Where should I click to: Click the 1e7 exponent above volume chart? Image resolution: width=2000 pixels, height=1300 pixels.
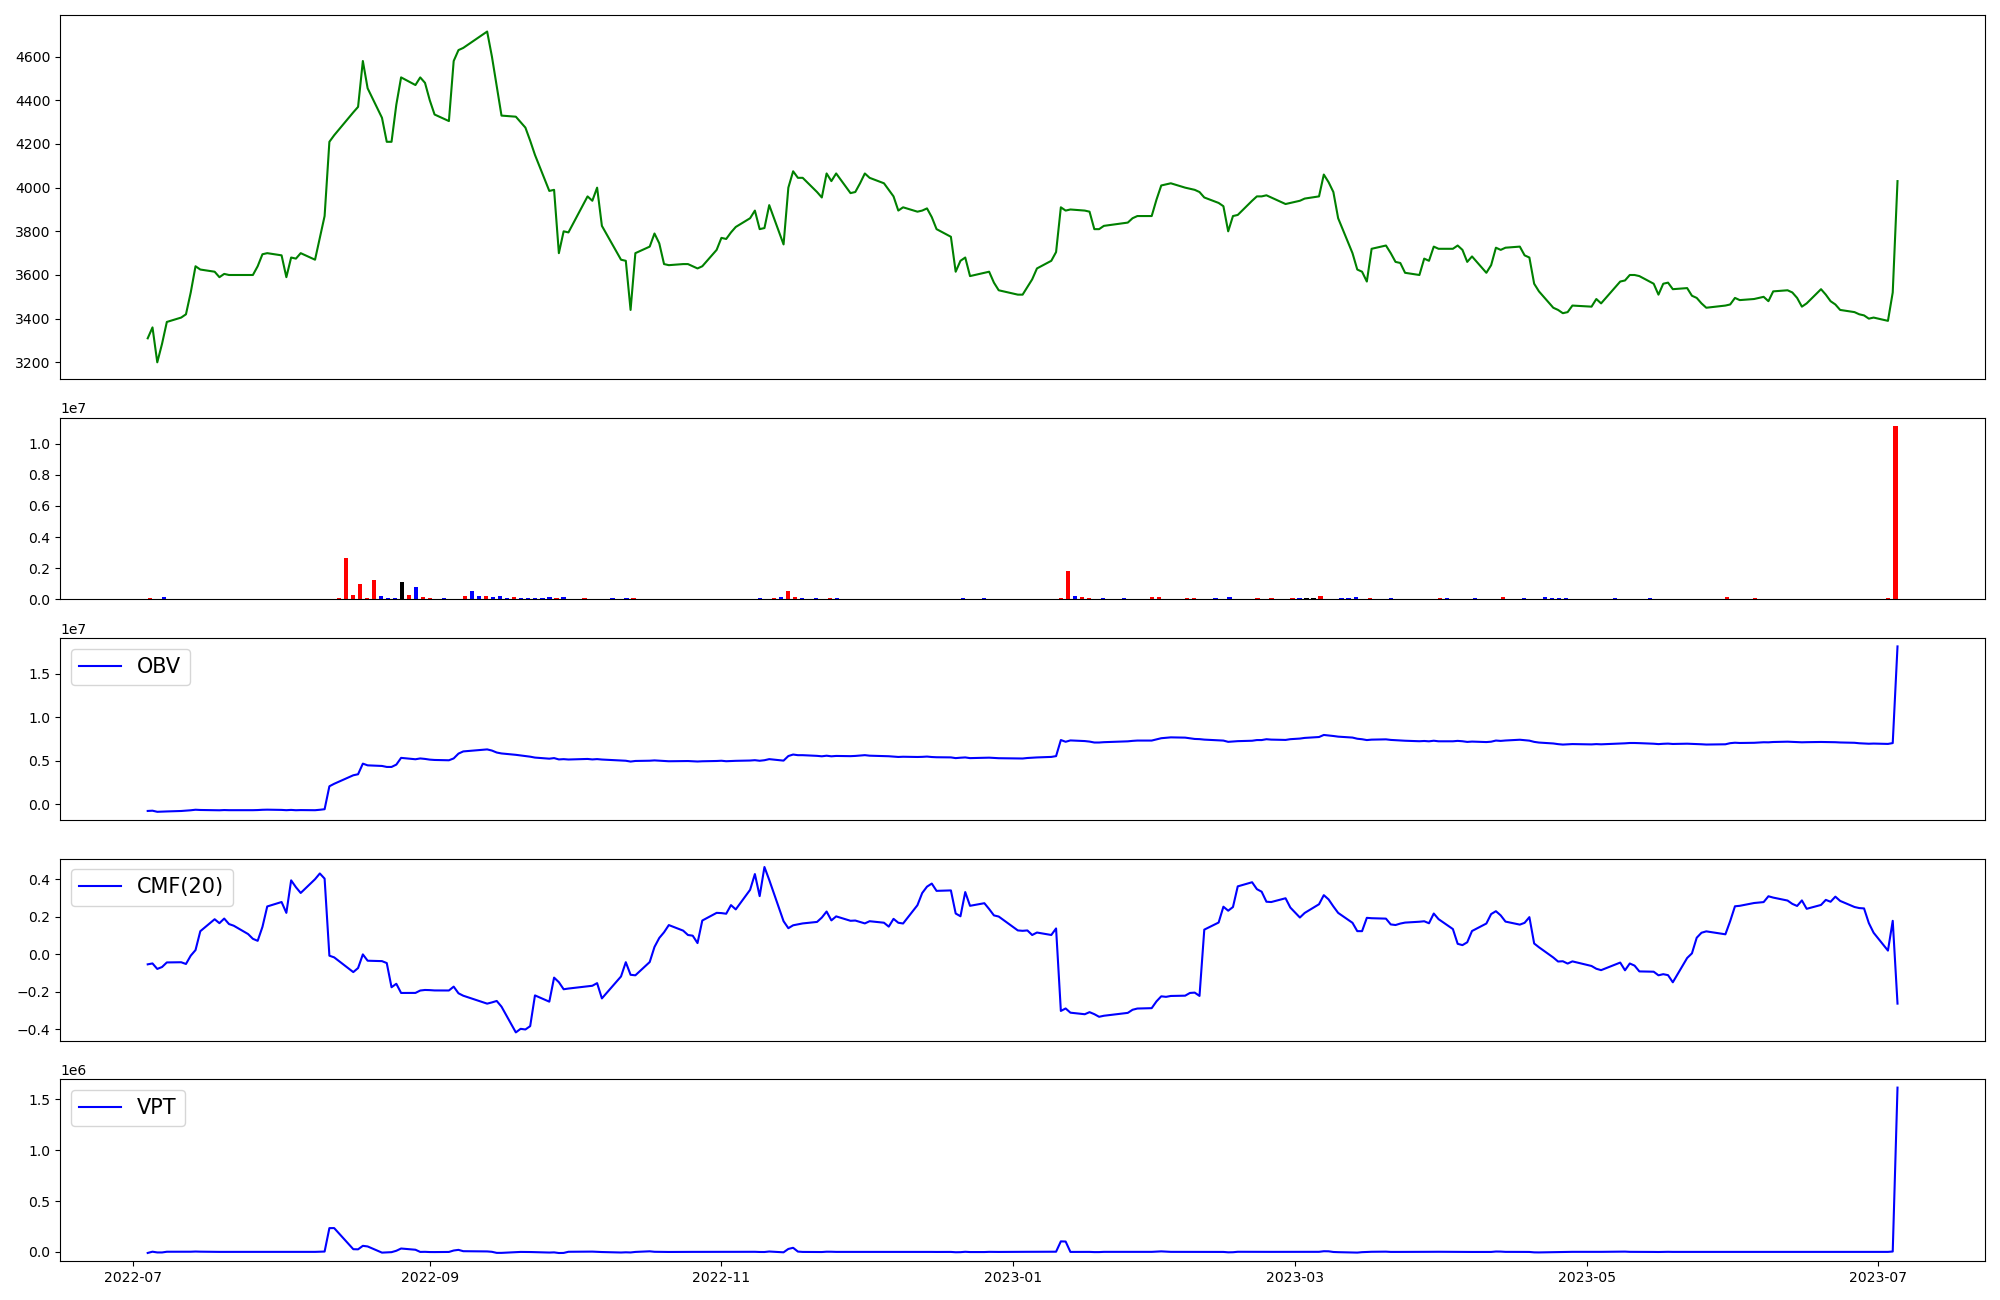(73, 408)
